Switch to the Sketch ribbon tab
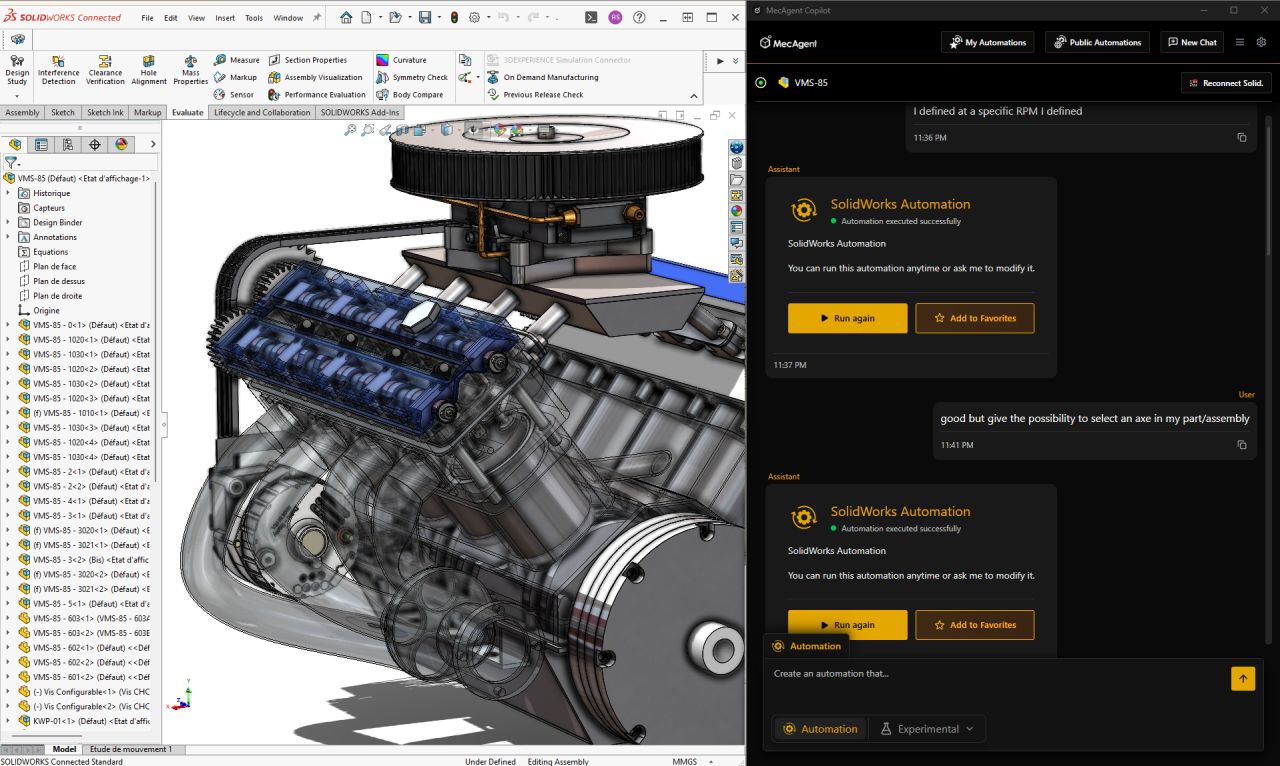 point(63,112)
